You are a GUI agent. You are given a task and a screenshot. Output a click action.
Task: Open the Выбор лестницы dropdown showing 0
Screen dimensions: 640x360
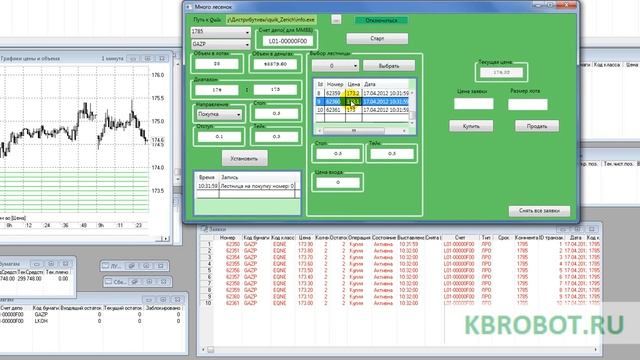(335, 66)
